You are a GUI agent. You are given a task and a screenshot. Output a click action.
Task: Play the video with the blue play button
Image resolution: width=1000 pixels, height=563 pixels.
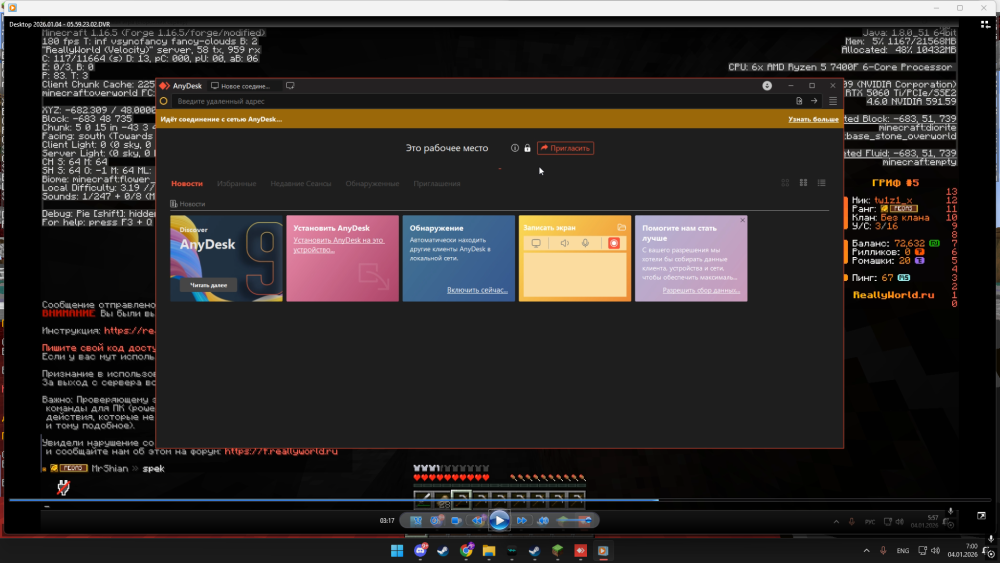[x=499, y=520]
